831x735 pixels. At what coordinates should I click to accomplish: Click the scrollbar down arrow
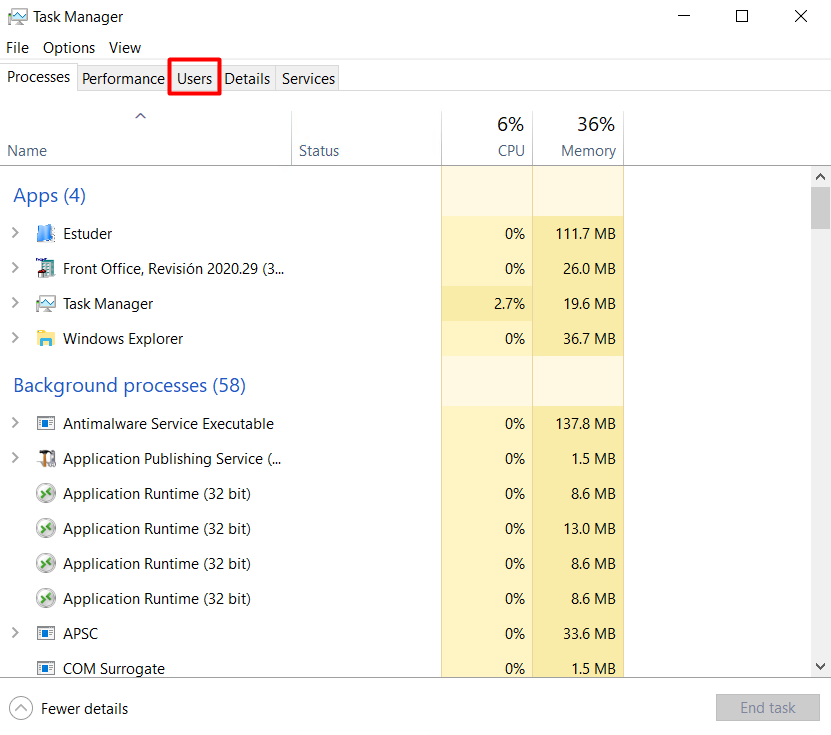click(x=820, y=666)
